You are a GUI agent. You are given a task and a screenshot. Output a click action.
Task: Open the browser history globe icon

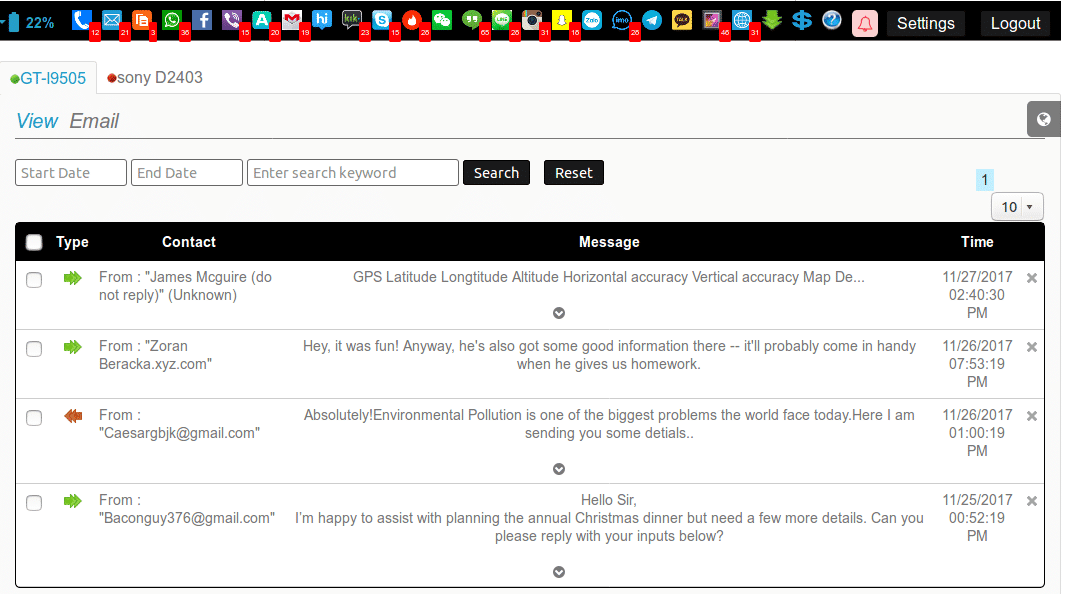742,20
